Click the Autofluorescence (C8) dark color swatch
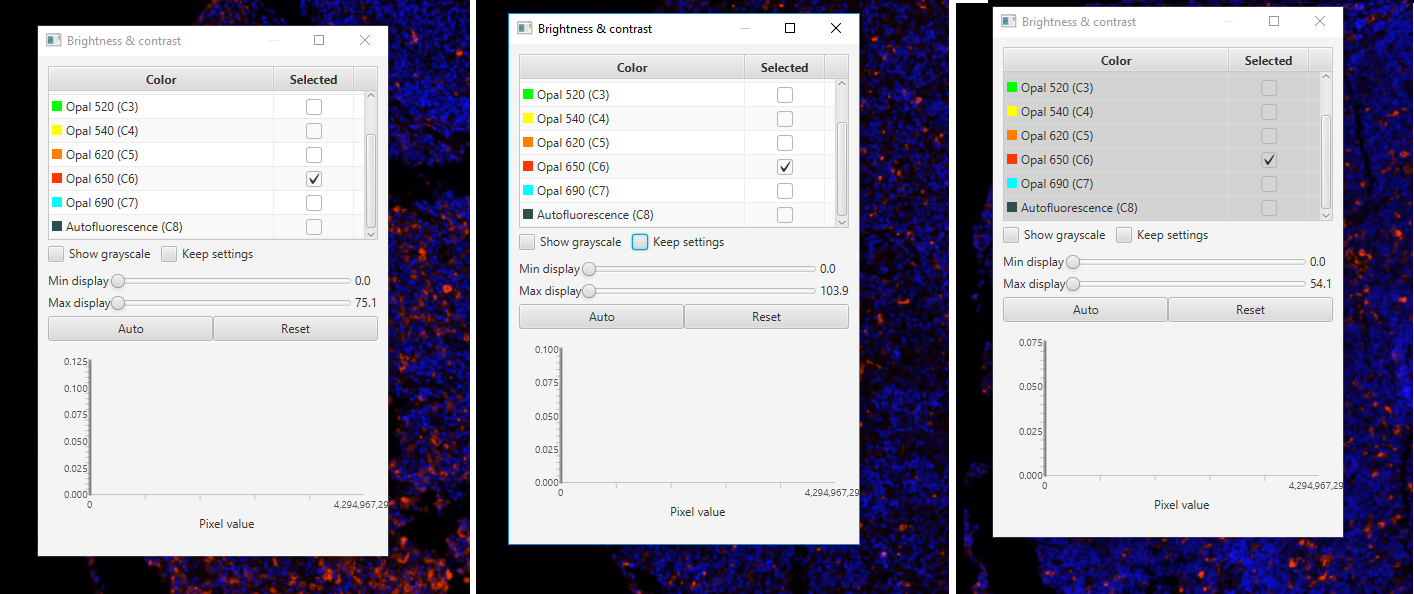 (56, 226)
